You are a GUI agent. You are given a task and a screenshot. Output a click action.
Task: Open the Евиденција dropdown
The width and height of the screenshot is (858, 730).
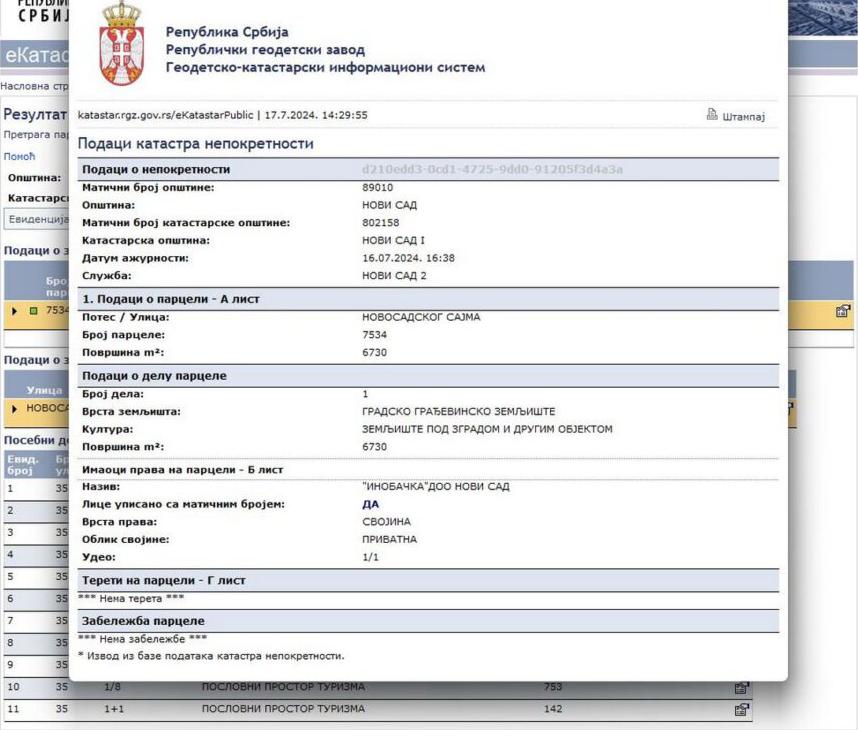(36, 219)
